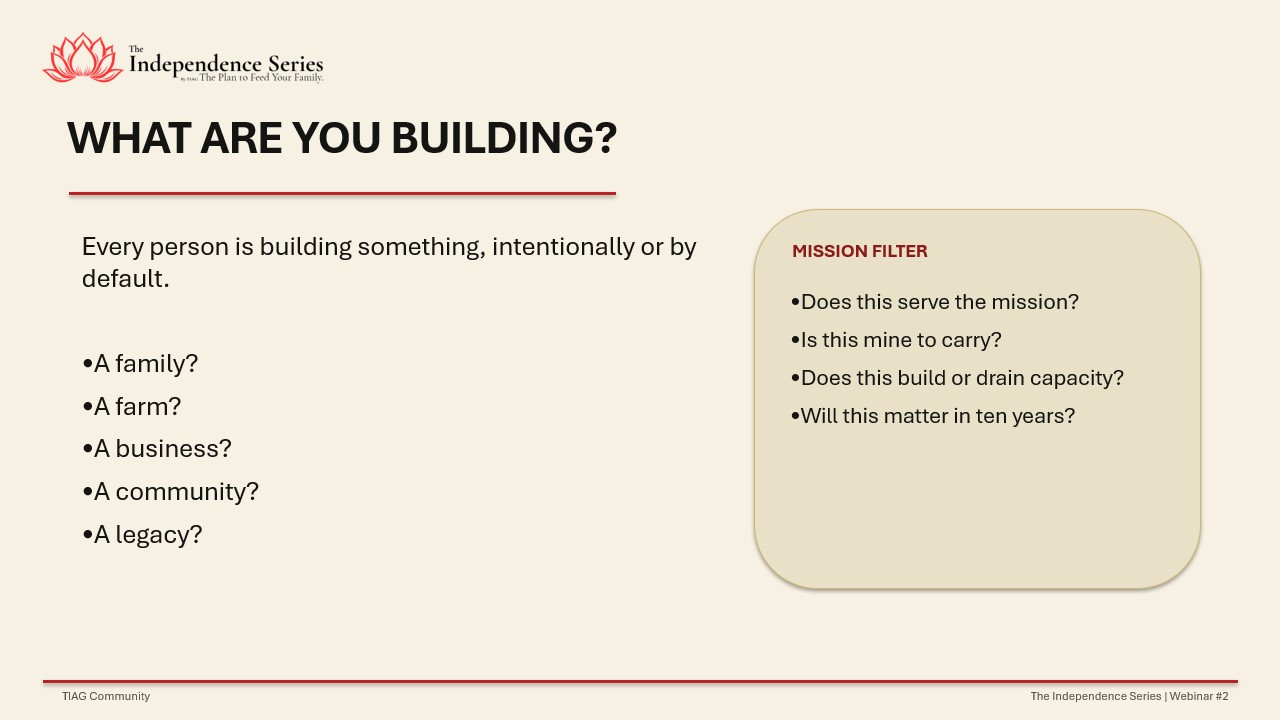Click The Independence Series Webinar #2 footer
Screen dimensions: 1280x720
pos(1129,696)
